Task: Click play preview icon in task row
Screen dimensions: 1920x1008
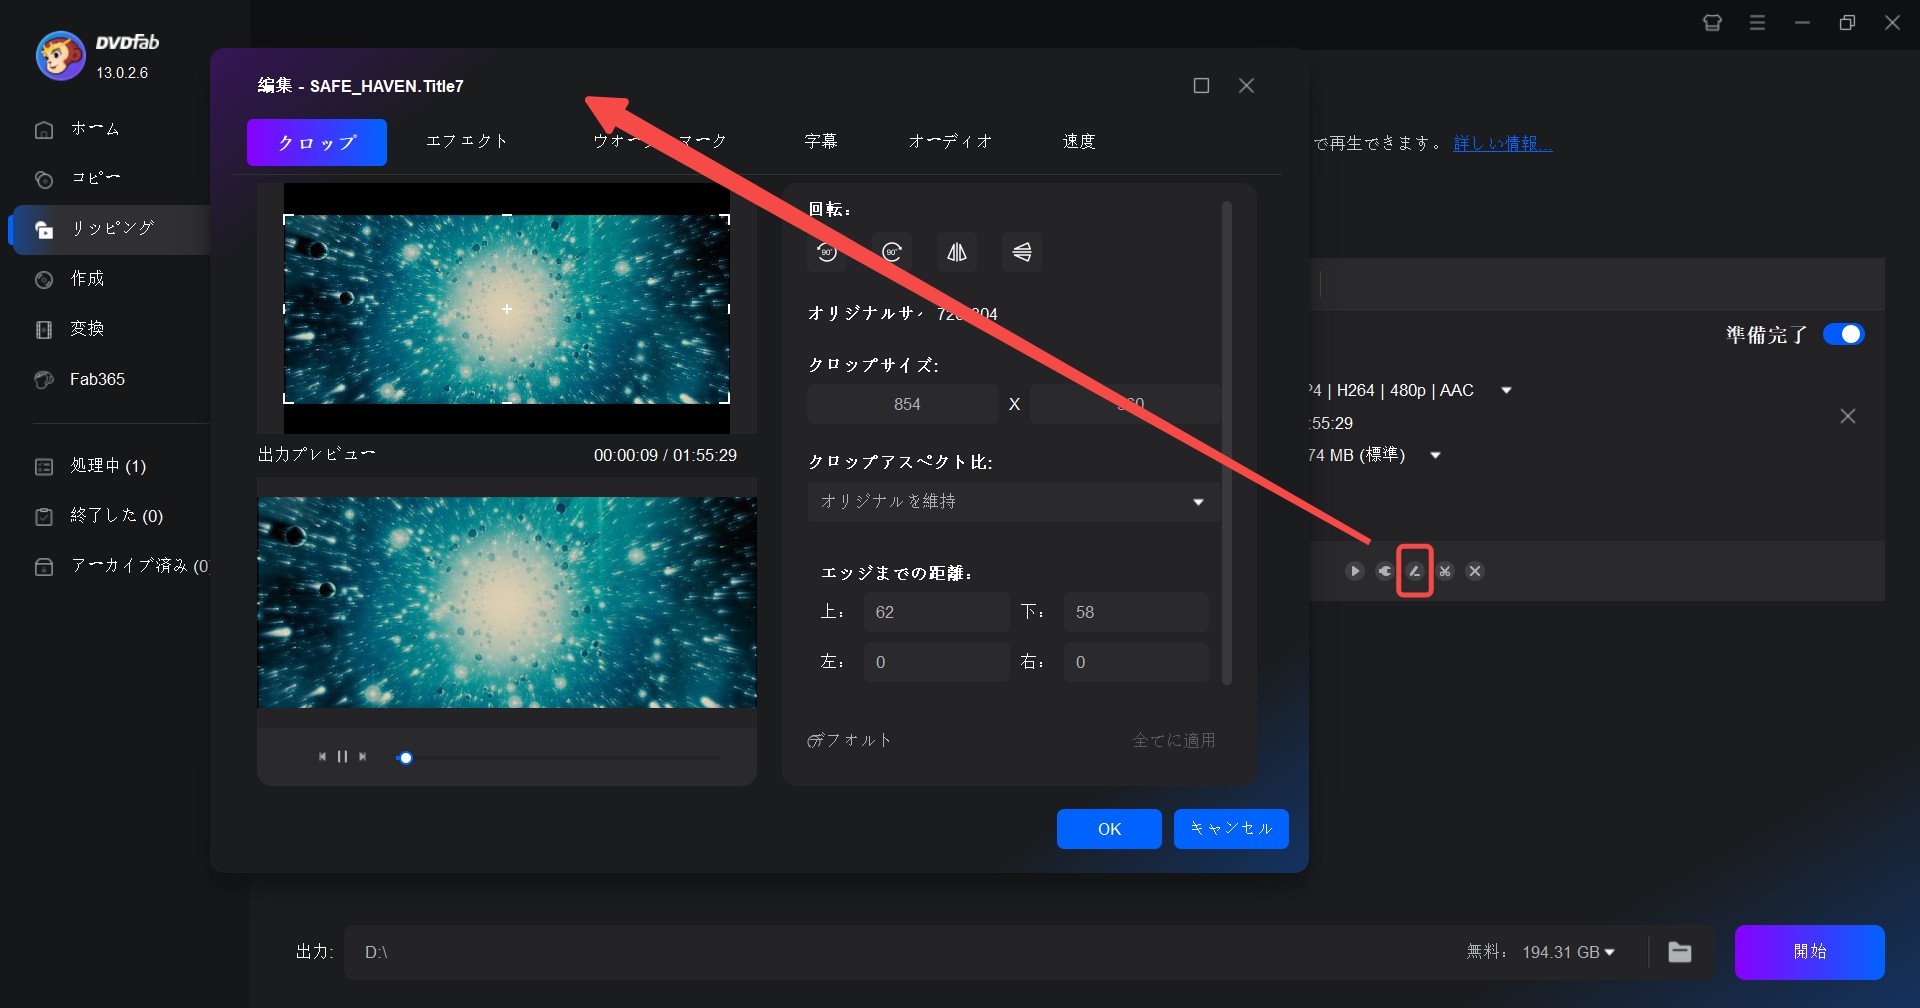Action: [1355, 571]
